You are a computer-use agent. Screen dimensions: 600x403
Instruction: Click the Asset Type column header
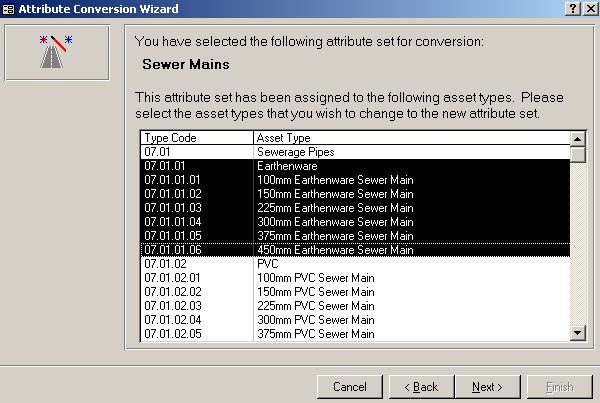(x=412, y=138)
